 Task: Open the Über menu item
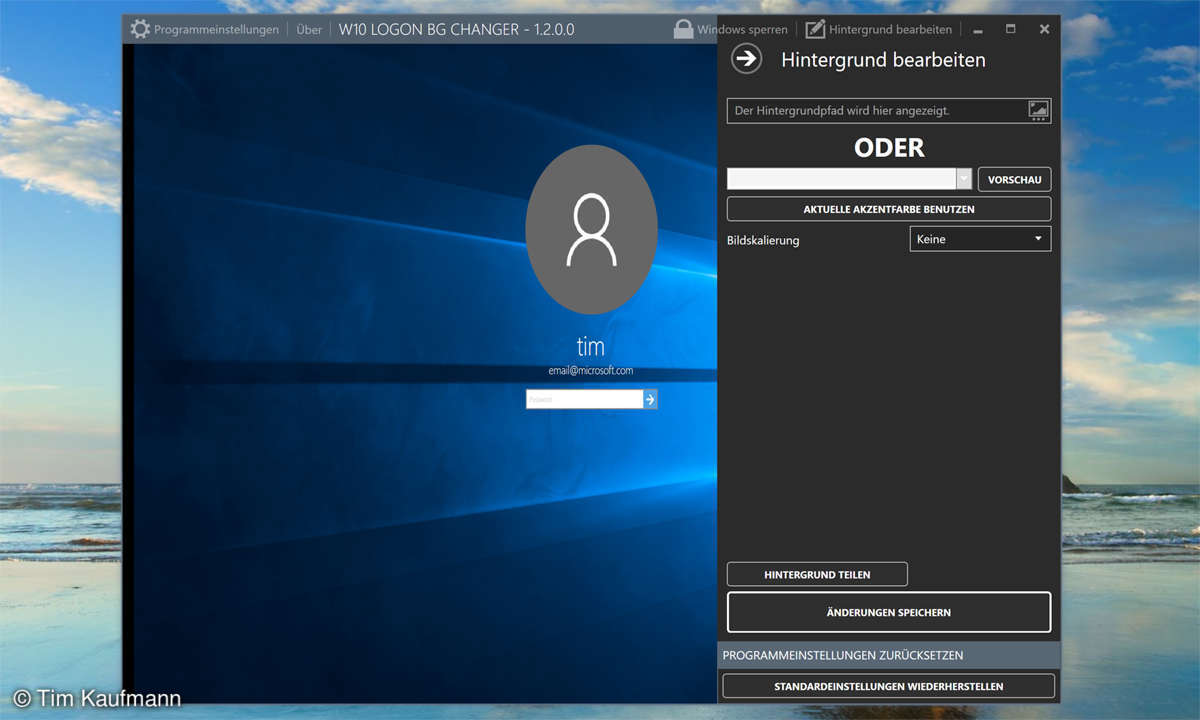309,30
